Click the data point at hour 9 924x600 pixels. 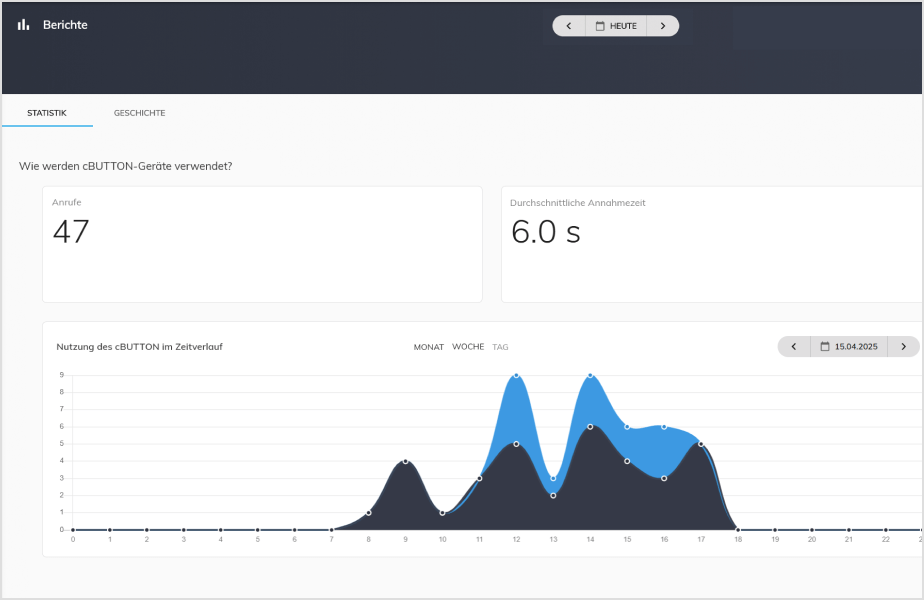coord(405,461)
